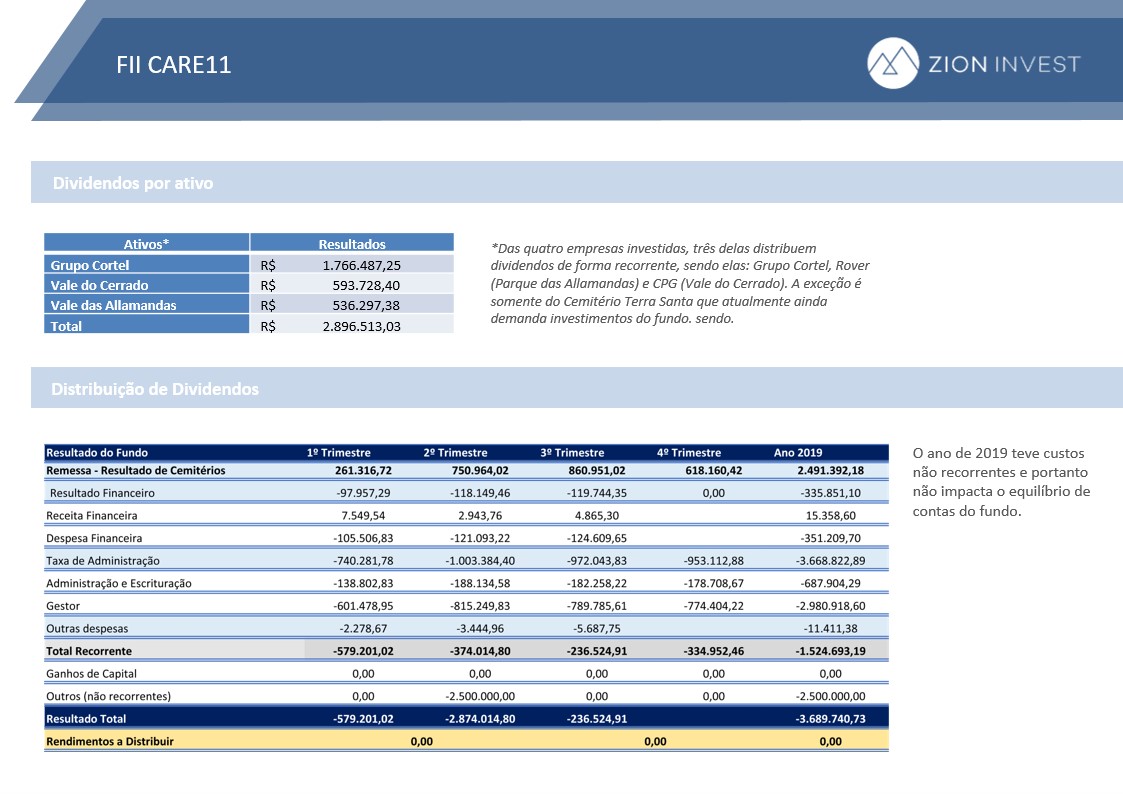Select the Resultado Financeiro row label

click(x=102, y=493)
